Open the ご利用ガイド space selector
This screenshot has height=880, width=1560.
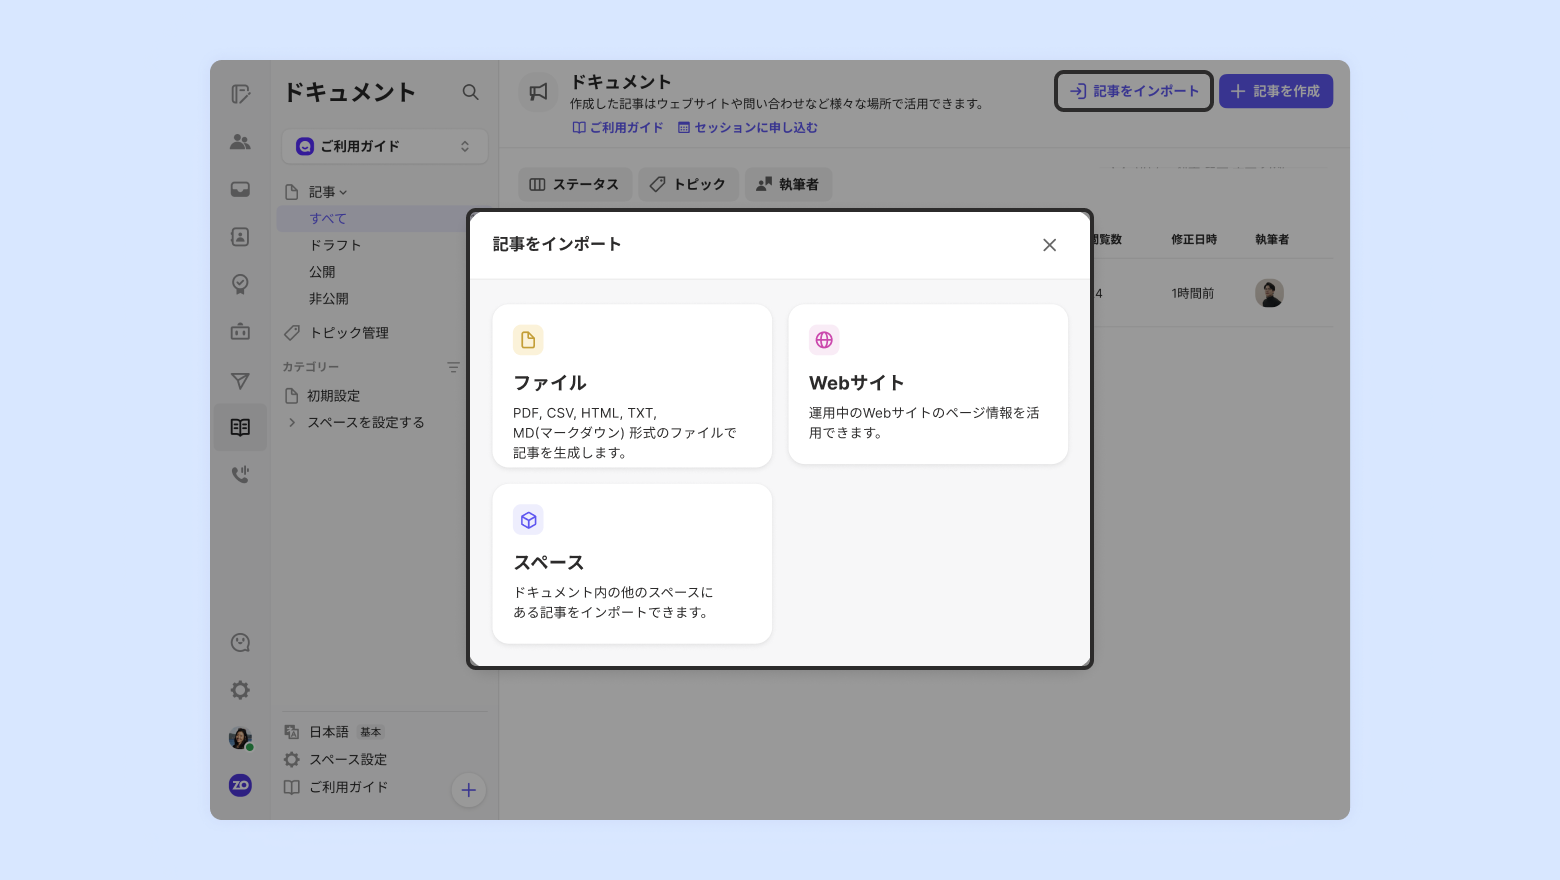(x=385, y=146)
